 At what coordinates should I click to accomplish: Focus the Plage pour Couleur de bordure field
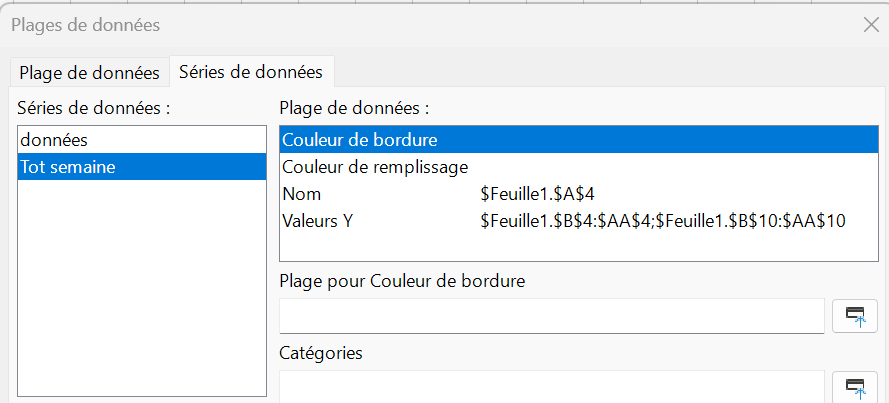pyautogui.click(x=551, y=316)
